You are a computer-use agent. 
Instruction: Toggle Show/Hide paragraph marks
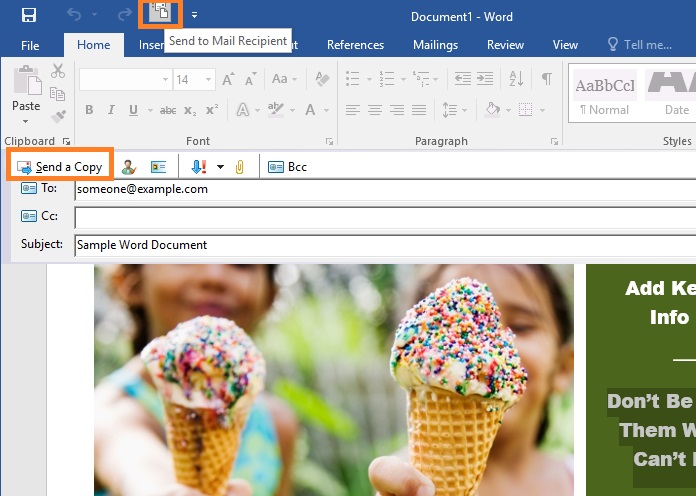[x=547, y=79]
